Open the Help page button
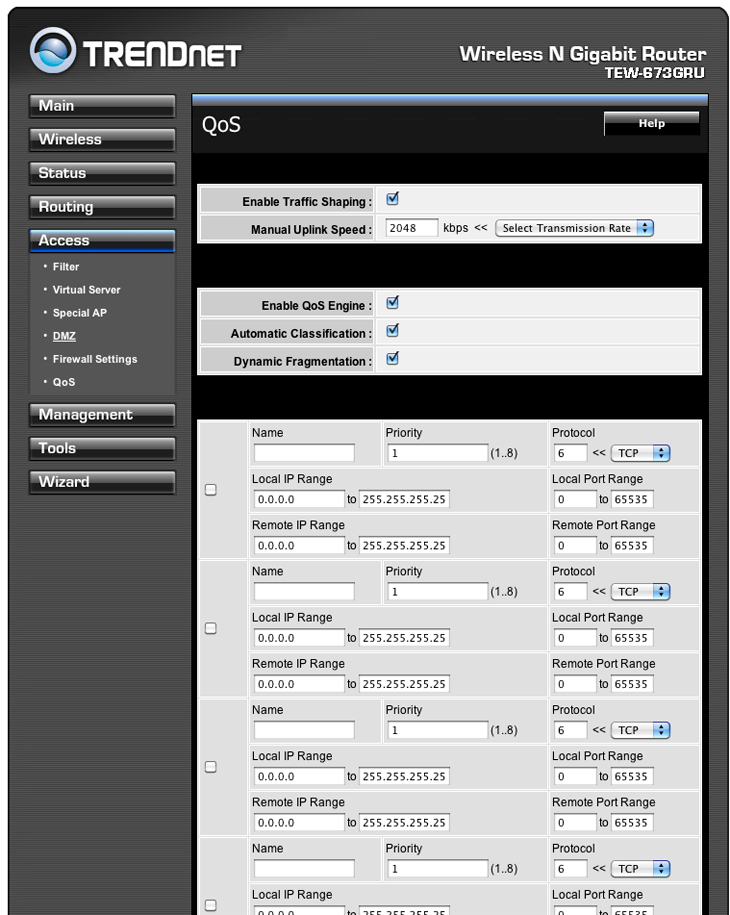 651,124
